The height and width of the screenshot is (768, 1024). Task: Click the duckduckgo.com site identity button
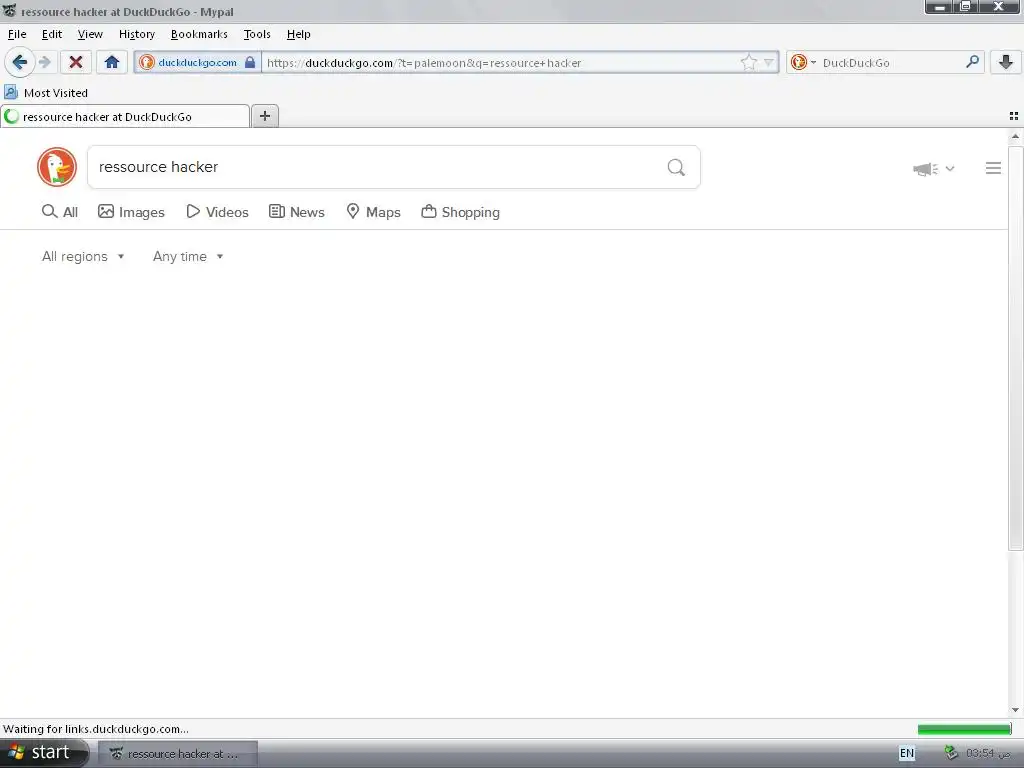197,63
